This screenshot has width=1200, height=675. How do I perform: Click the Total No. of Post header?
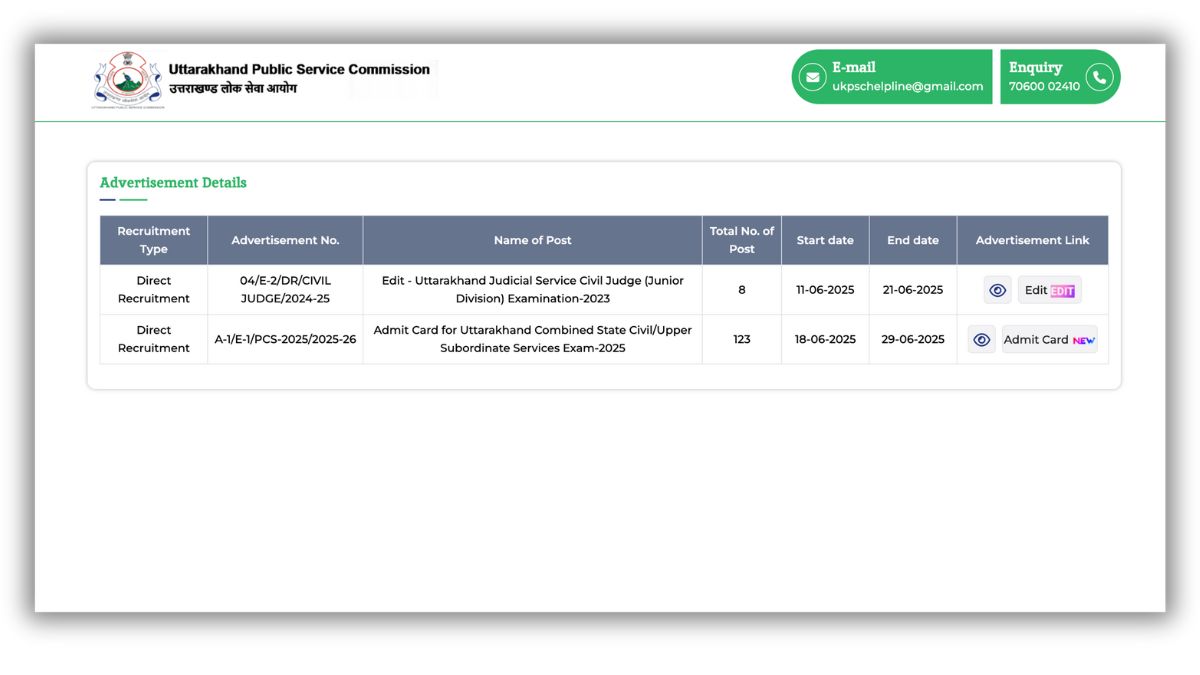742,240
